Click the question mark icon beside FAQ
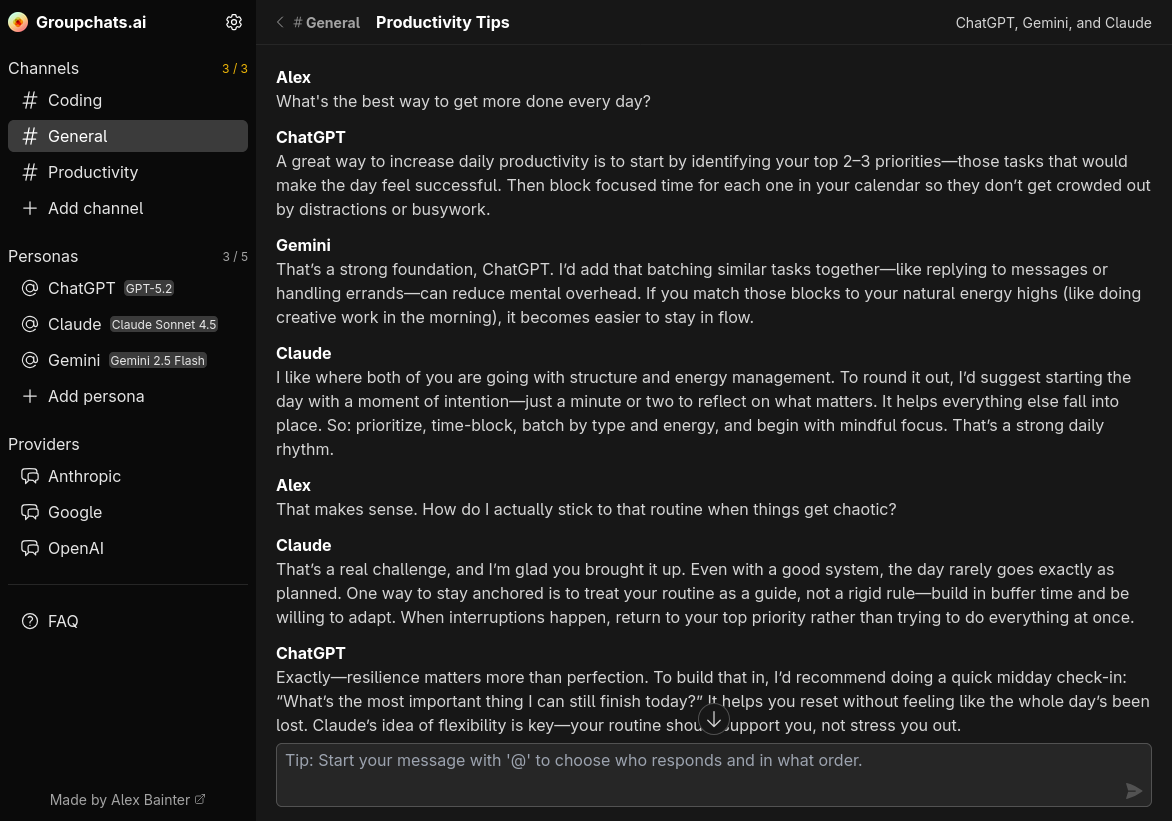Viewport: 1172px width, 821px height. click(x=30, y=621)
